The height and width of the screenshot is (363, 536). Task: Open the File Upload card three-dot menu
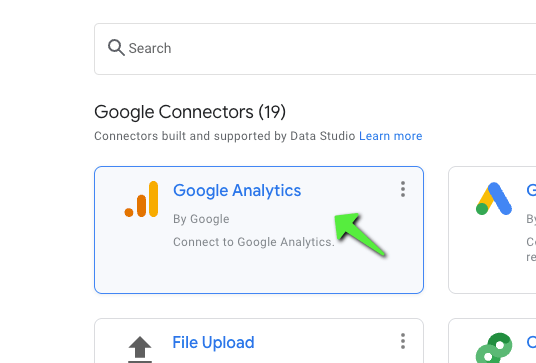pos(403,341)
